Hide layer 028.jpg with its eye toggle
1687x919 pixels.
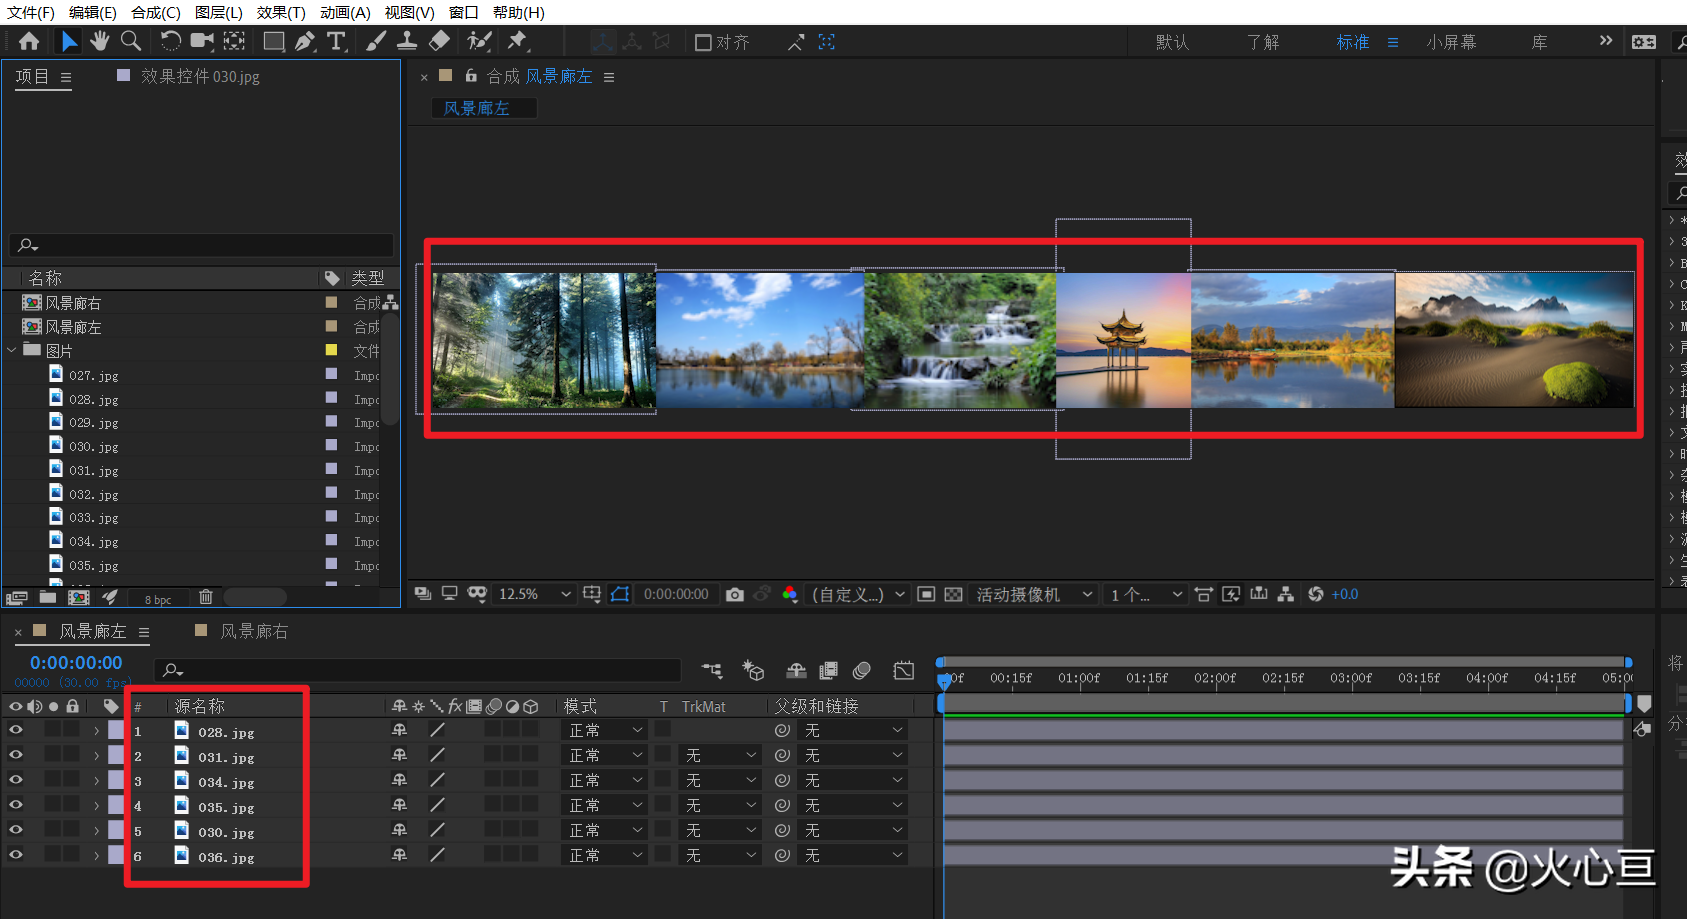(x=16, y=730)
